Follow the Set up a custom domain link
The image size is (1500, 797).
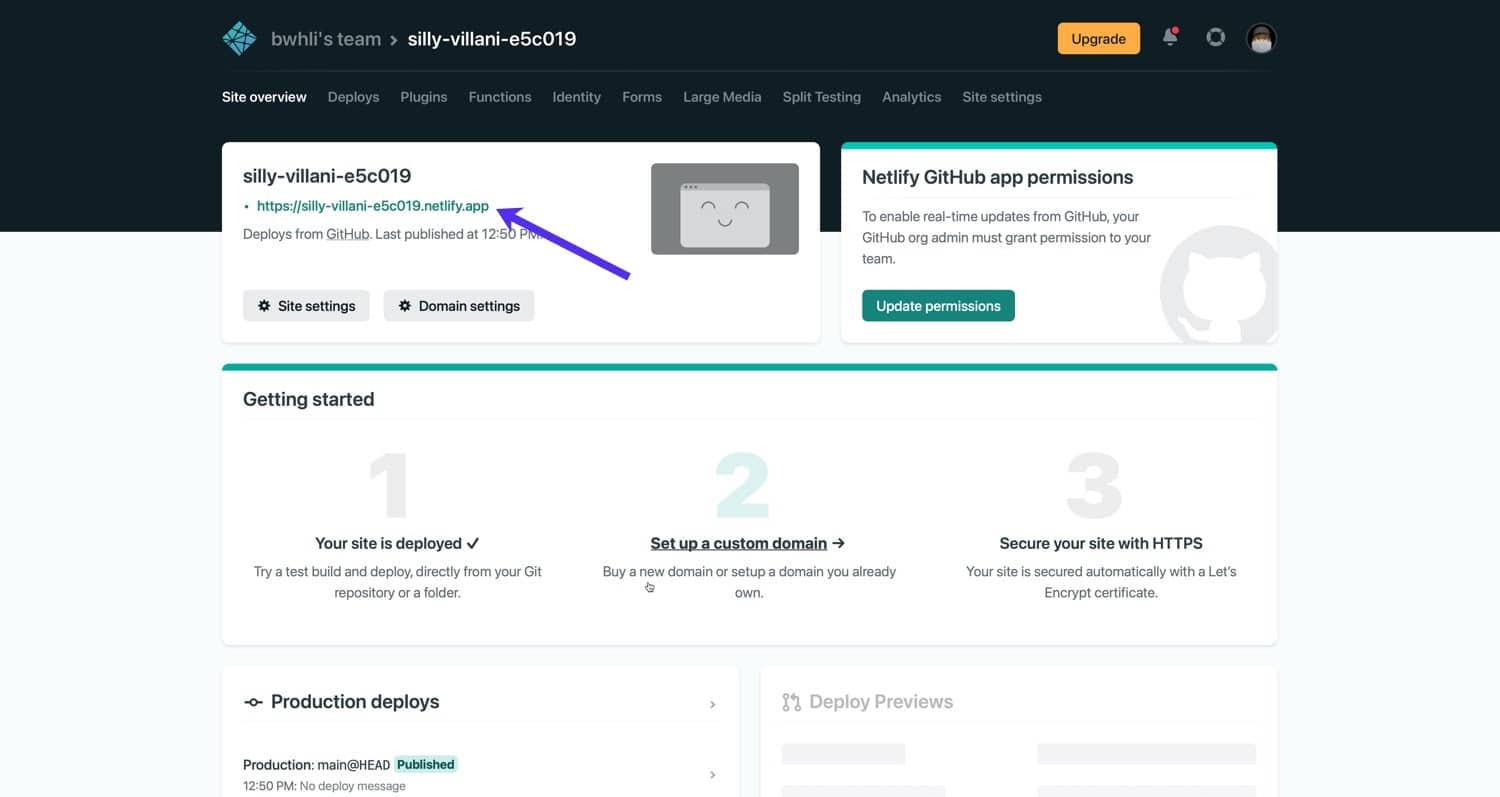(x=740, y=543)
